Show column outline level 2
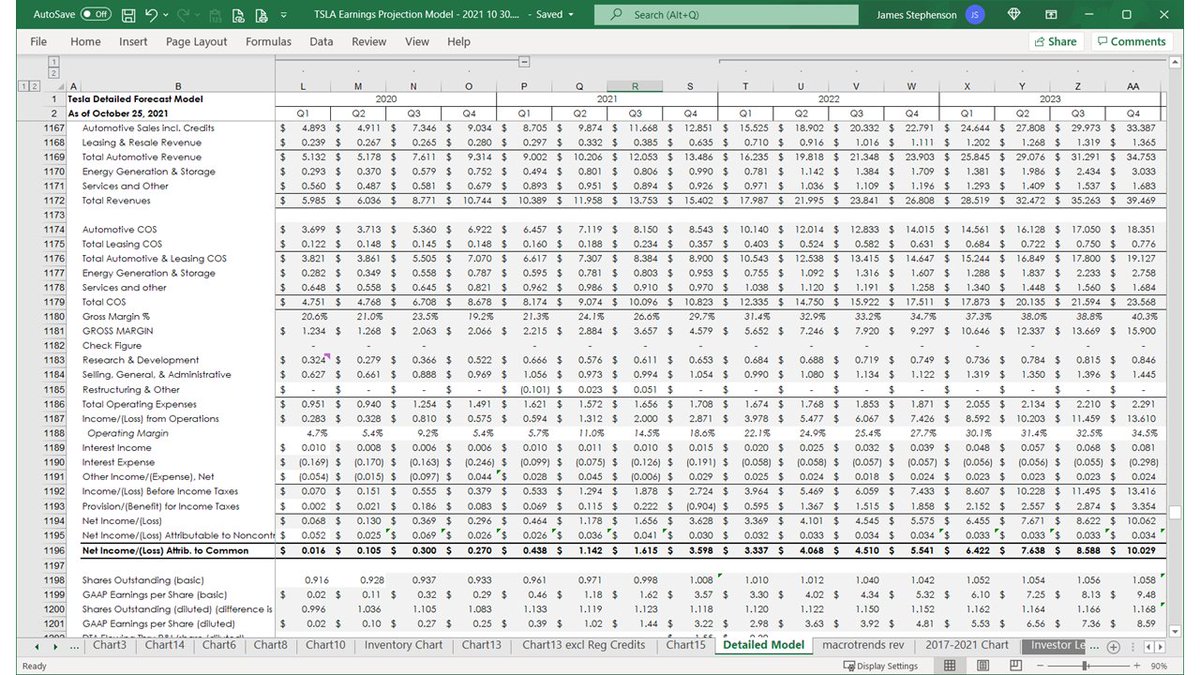Viewport: 1200px width, 675px height. coord(52,73)
